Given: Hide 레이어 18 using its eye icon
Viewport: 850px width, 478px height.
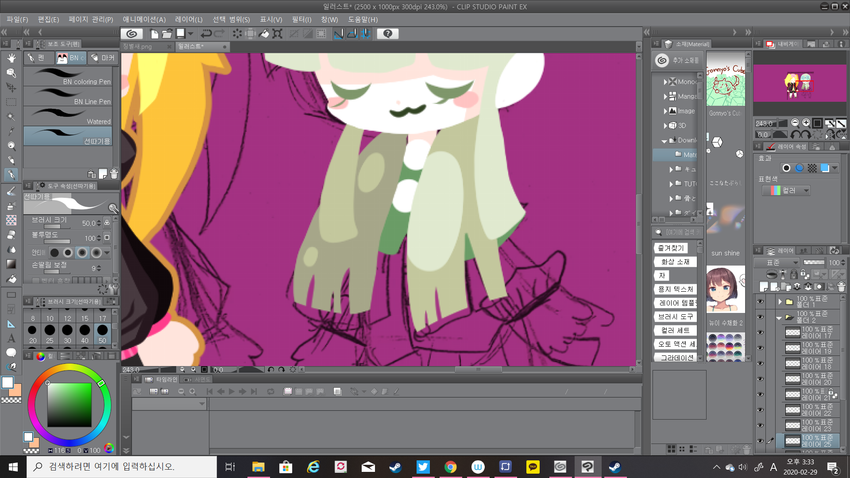Looking at the screenshot, I should (x=760, y=363).
